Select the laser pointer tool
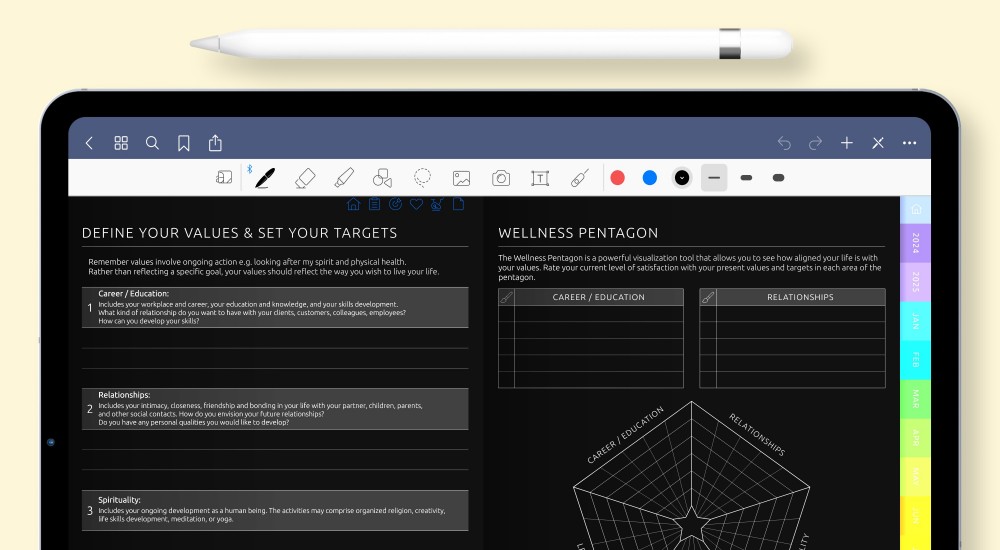 [579, 178]
